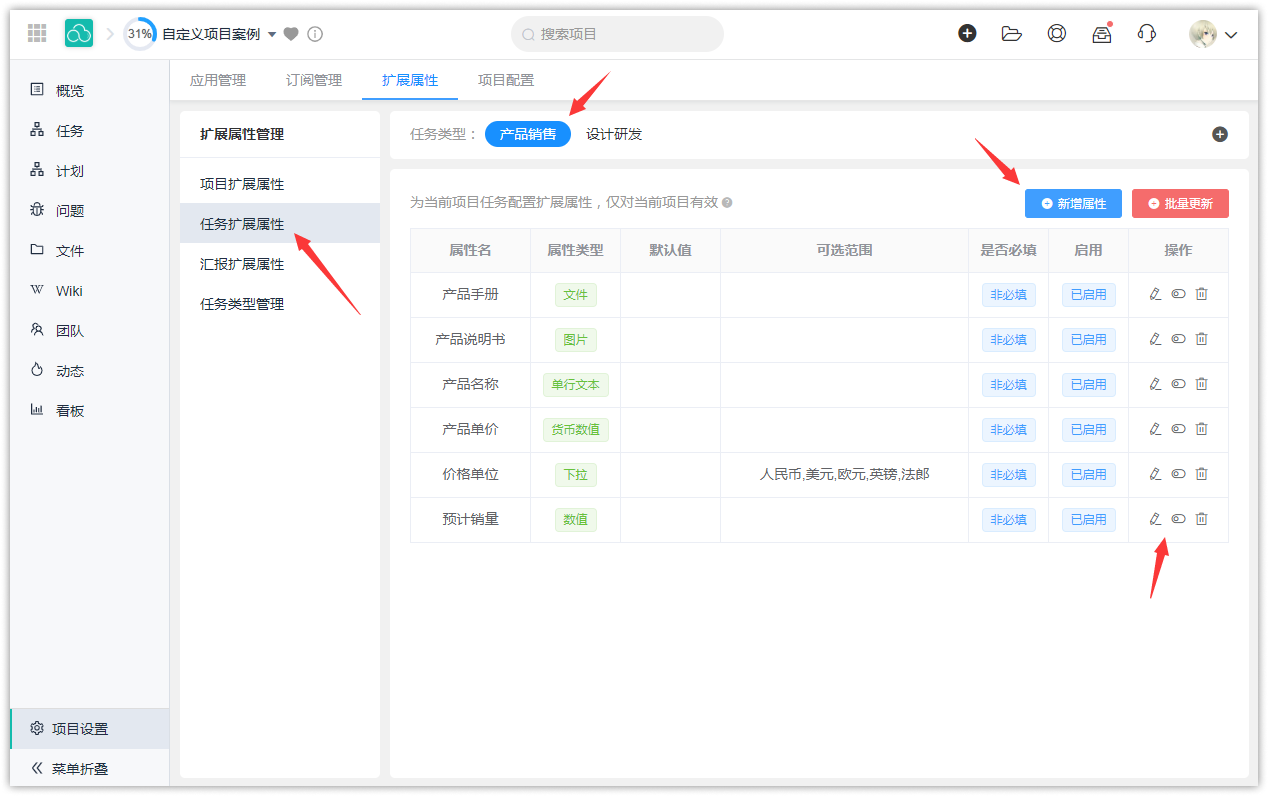Open the notifications inbox icon
The image size is (1268, 796).
click(x=1102, y=34)
